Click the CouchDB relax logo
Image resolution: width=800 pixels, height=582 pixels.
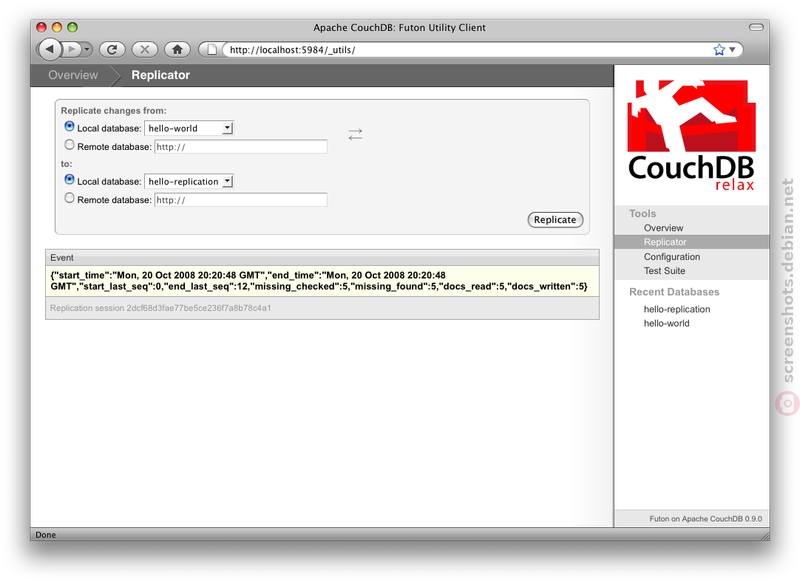691,136
